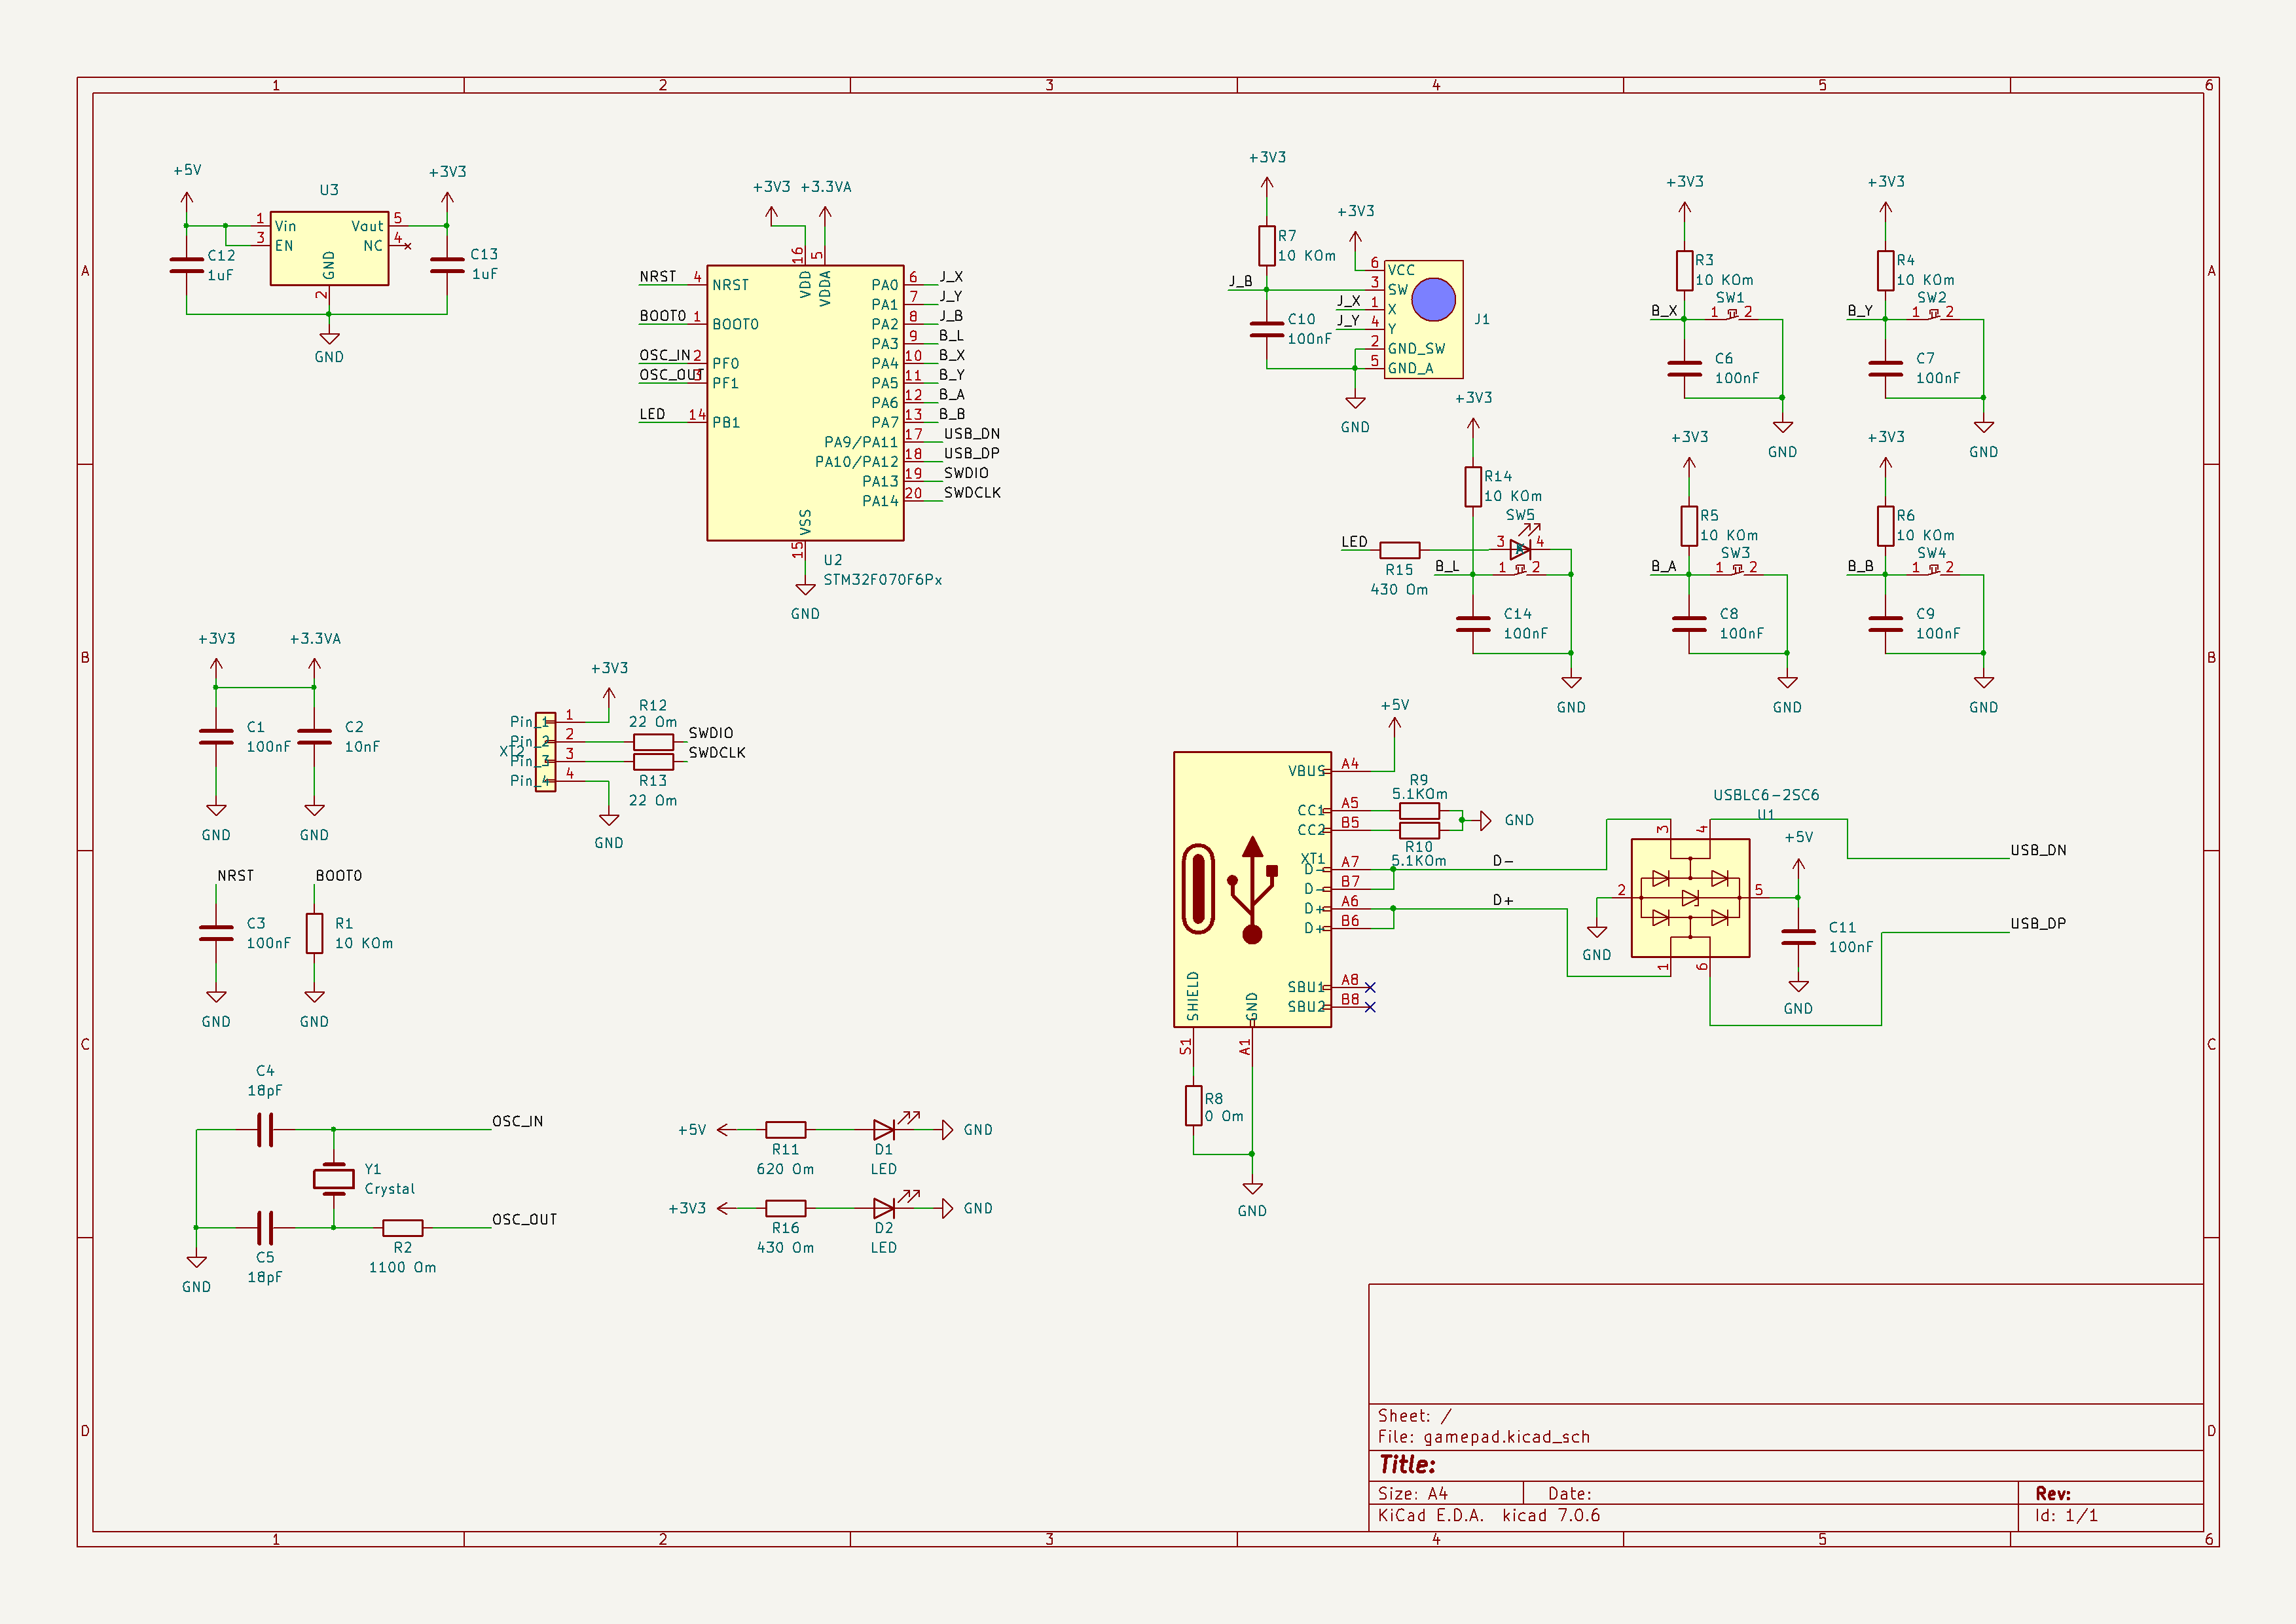Select crystal Y1 symbol
2296x1624 pixels.
pos(333,1178)
